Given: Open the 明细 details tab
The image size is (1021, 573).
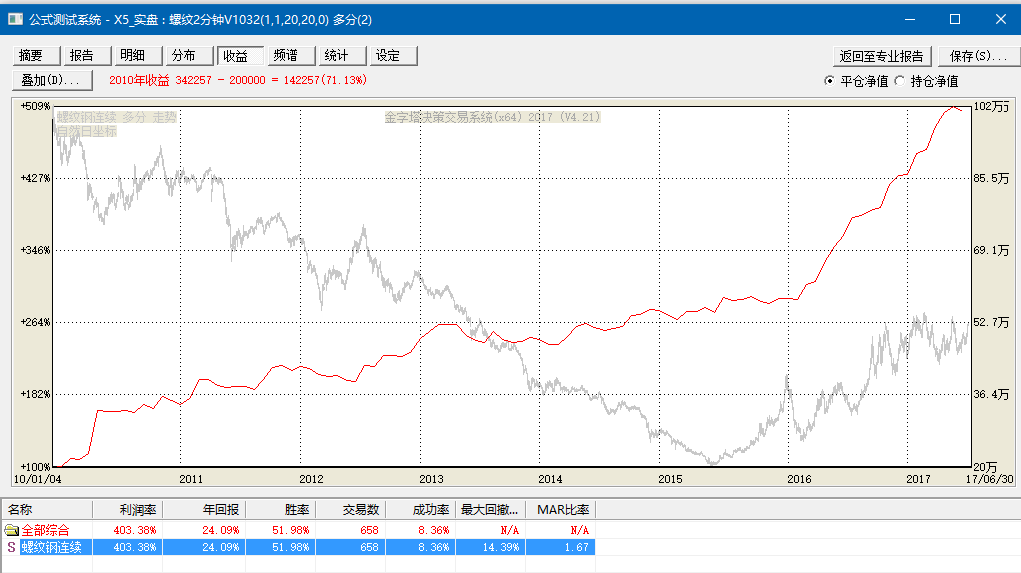Looking at the screenshot, I should point(138,56).
